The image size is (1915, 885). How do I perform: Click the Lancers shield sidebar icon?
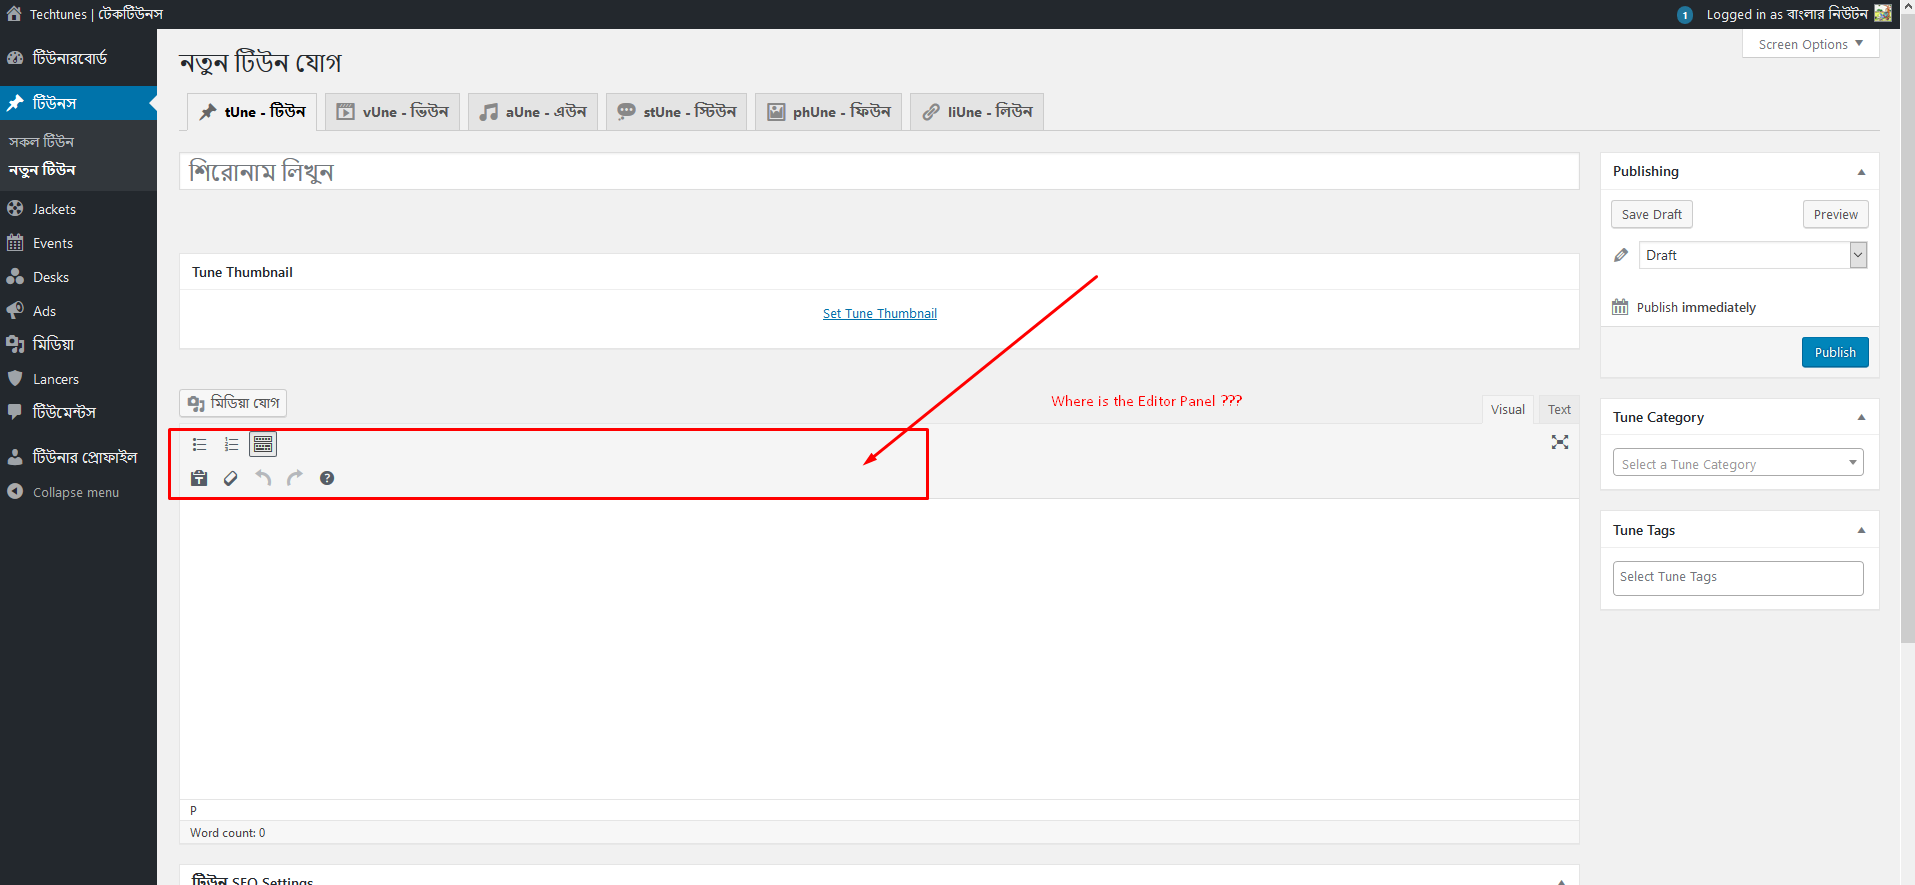click(15, 379)
